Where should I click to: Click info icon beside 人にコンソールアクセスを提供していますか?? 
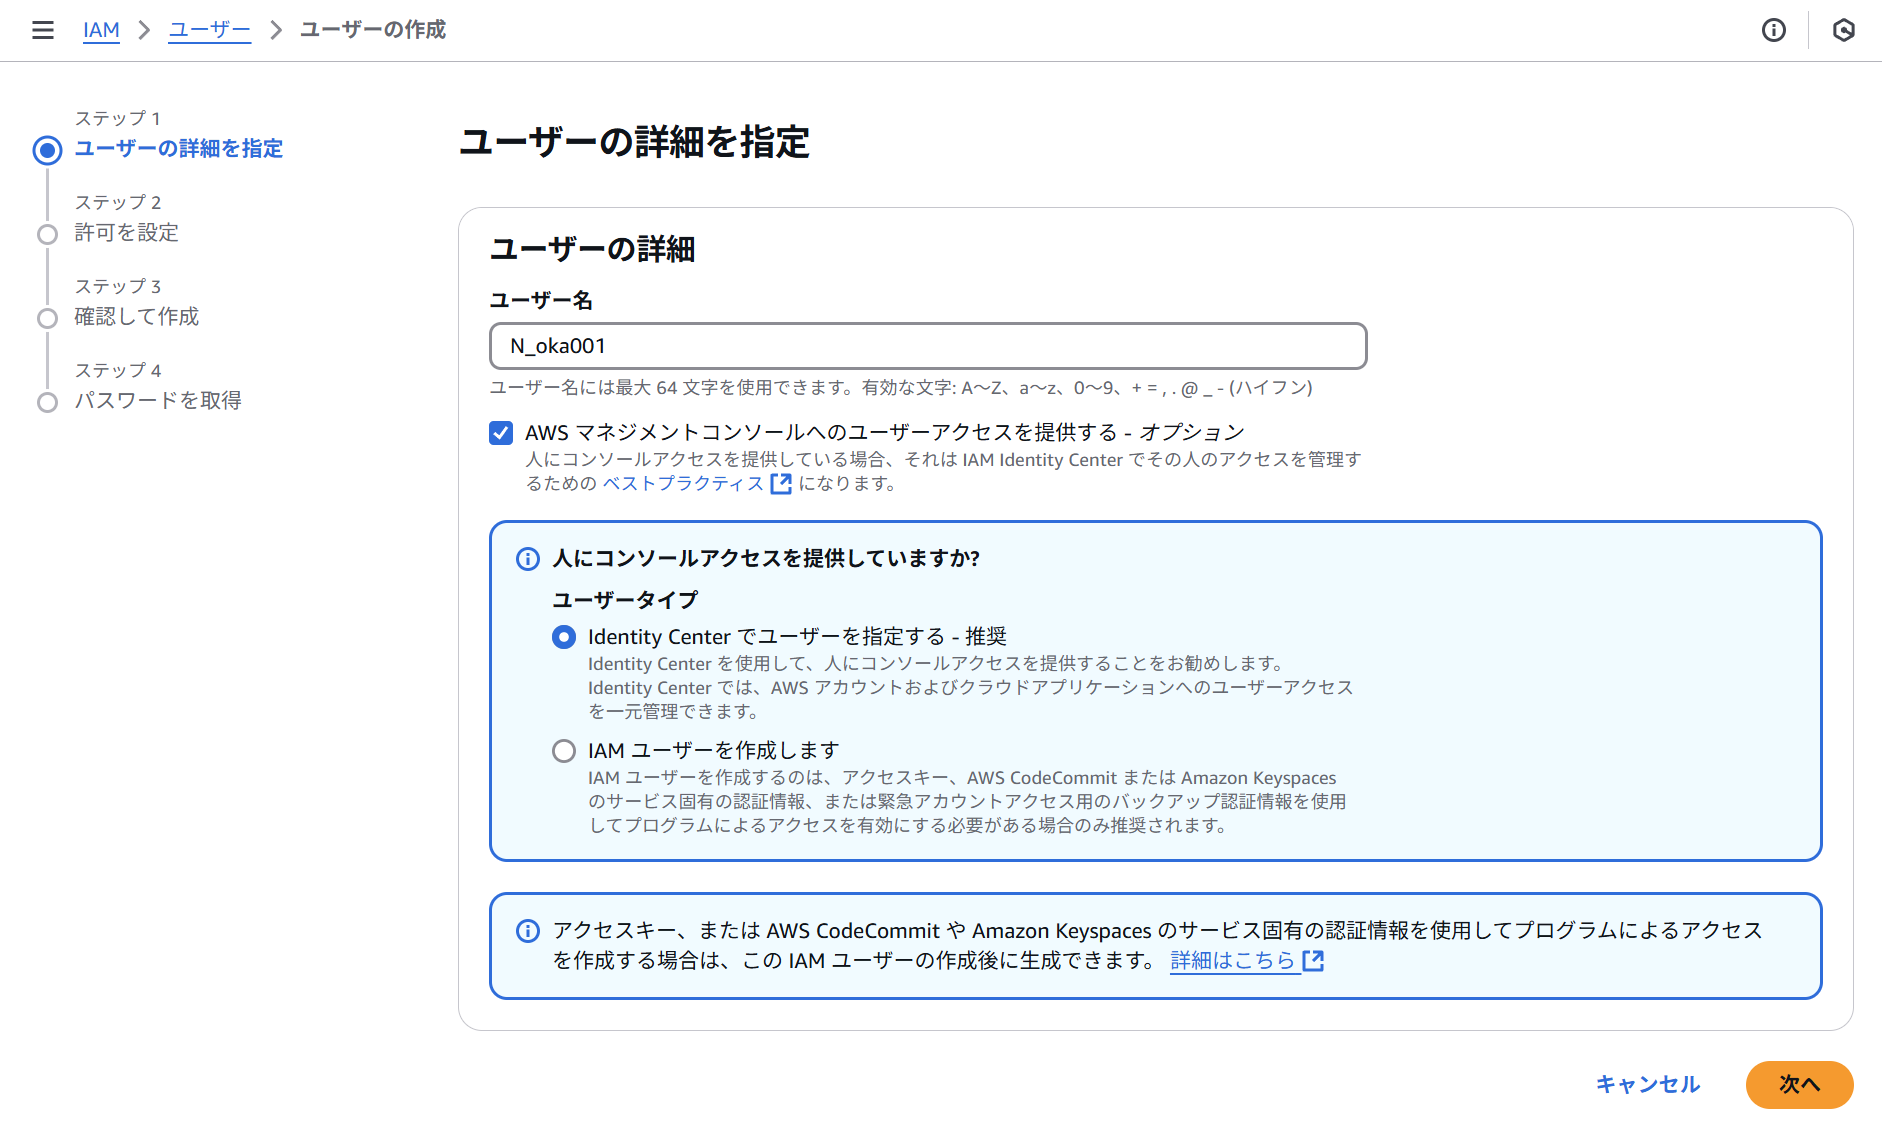pos(527,559)
